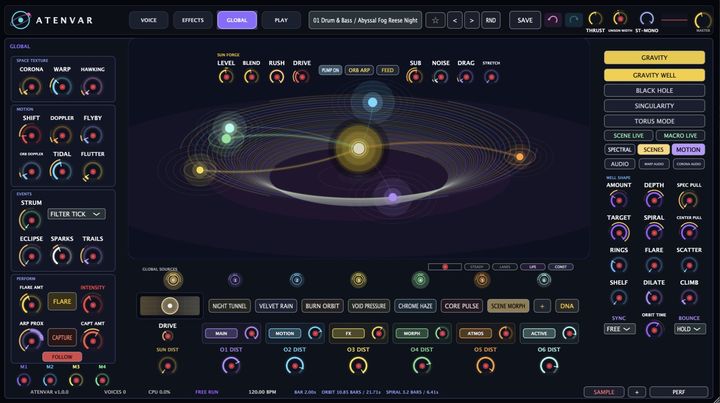Click the teal orb 6 source icon
This screenshot has height=403, width=720.
pyautogui.click(x=544, y=280)
